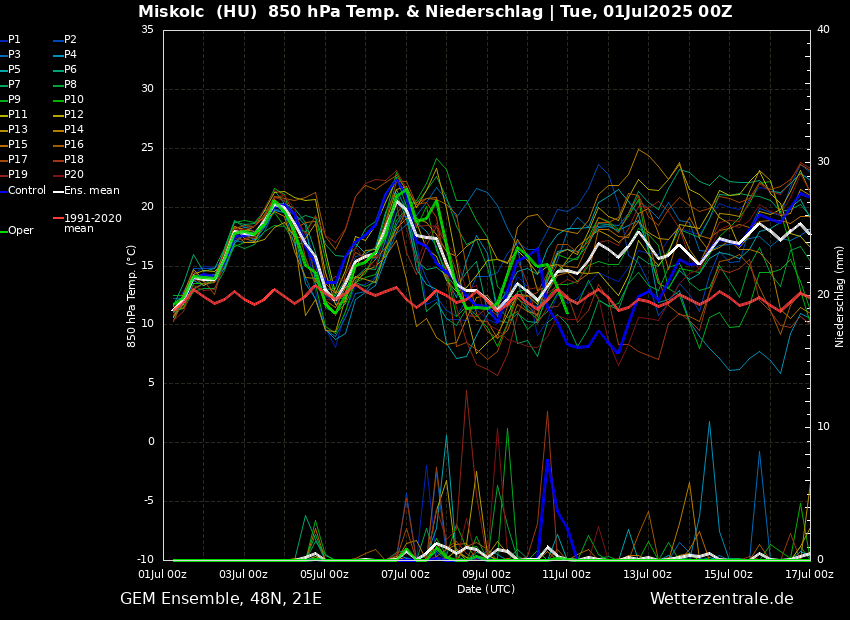Click the 1991-2020 mean legend entry

tap(92, 223)
